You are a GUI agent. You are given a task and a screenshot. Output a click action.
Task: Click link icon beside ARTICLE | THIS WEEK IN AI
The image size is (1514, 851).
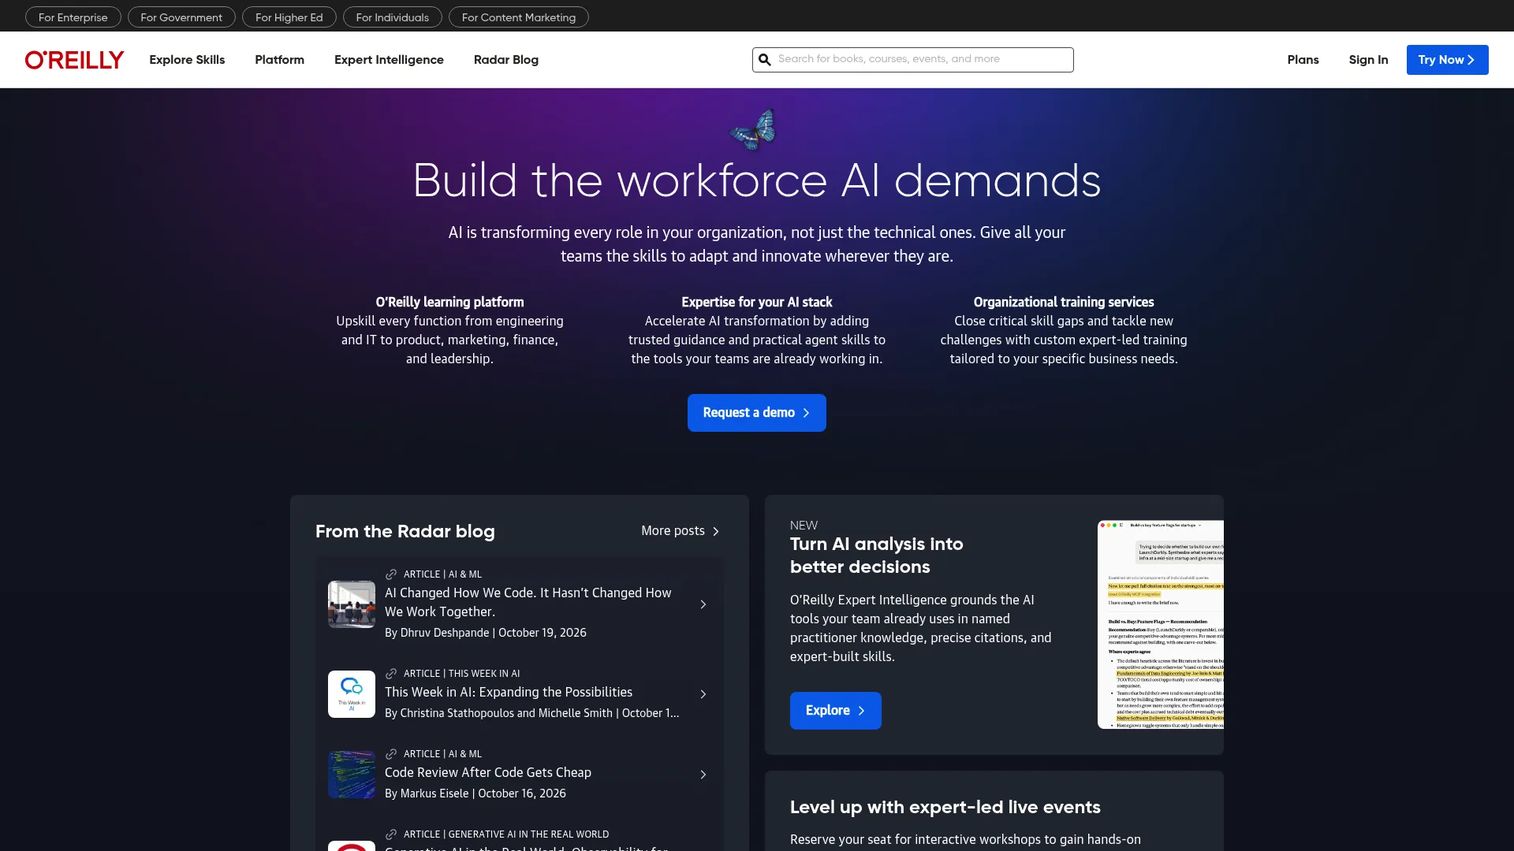[x=391, y=673]
